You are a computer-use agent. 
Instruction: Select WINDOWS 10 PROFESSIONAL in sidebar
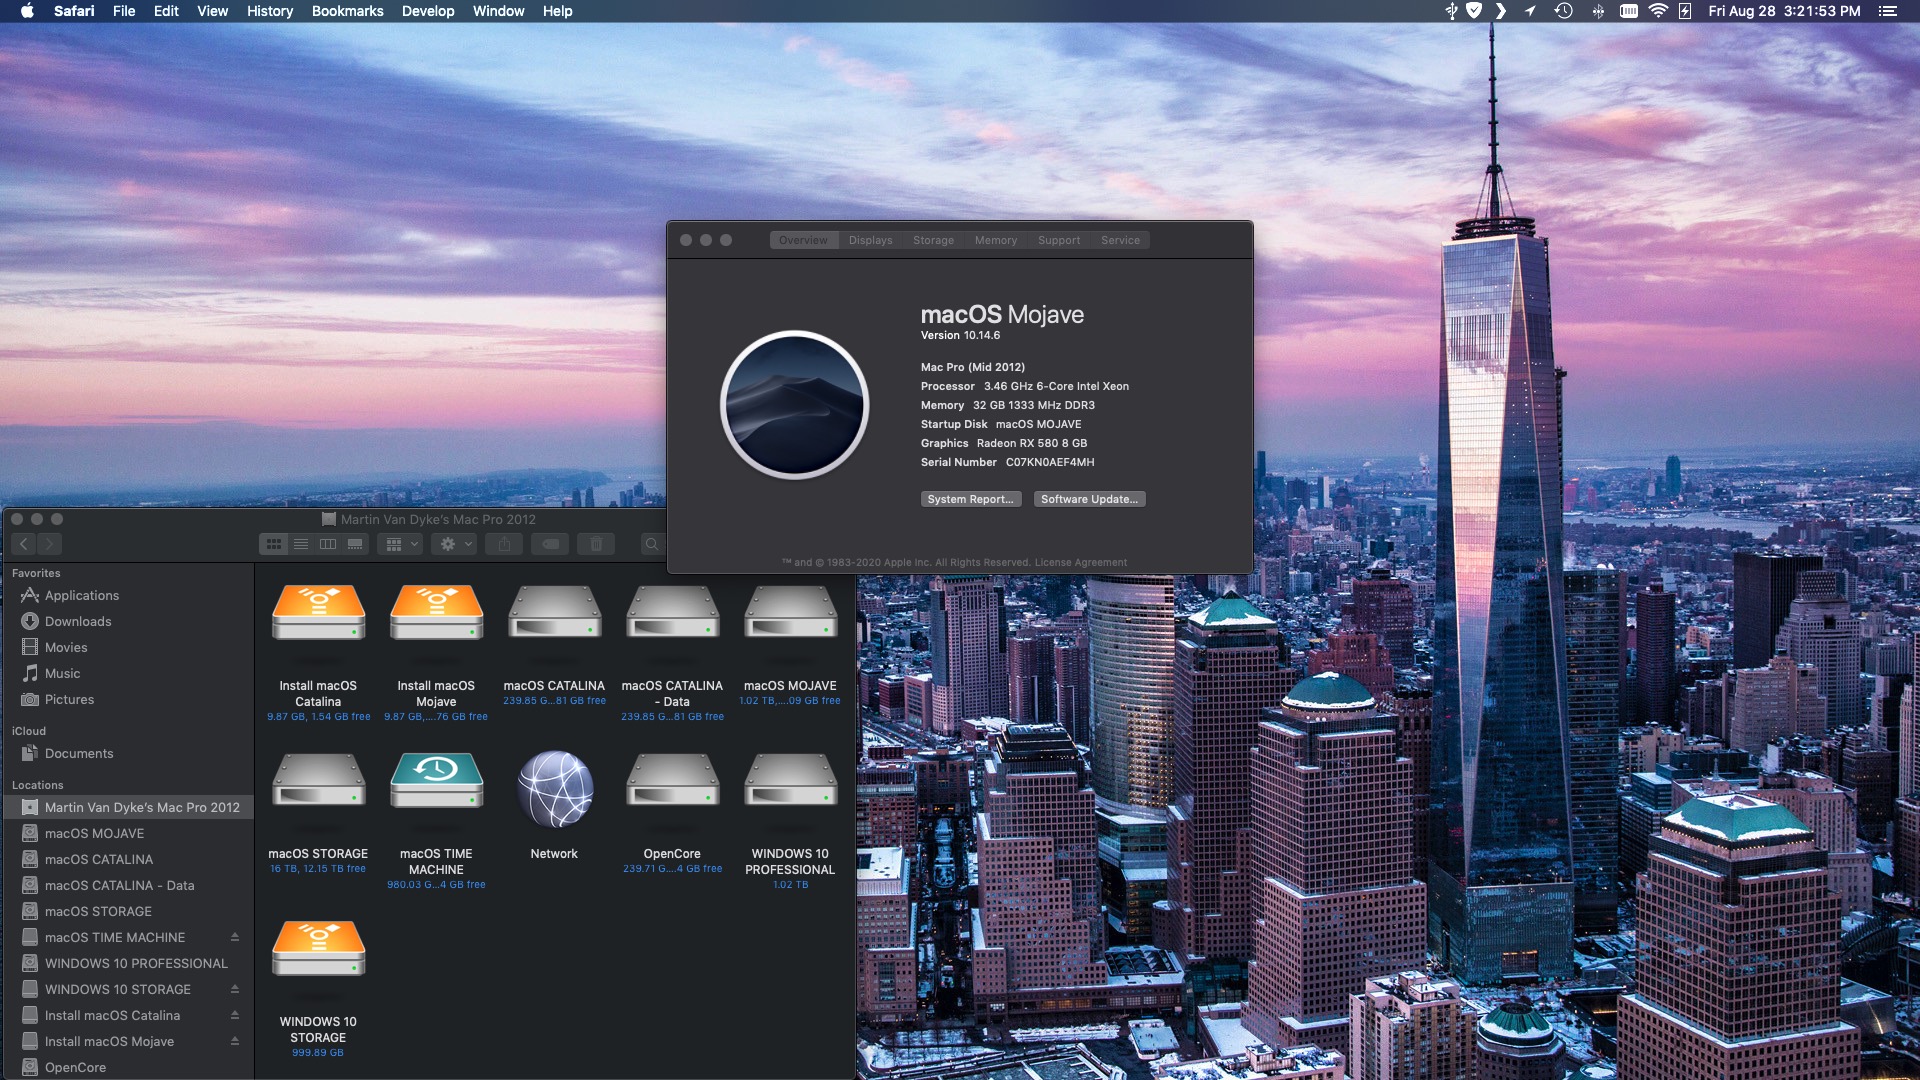point(128,963)
